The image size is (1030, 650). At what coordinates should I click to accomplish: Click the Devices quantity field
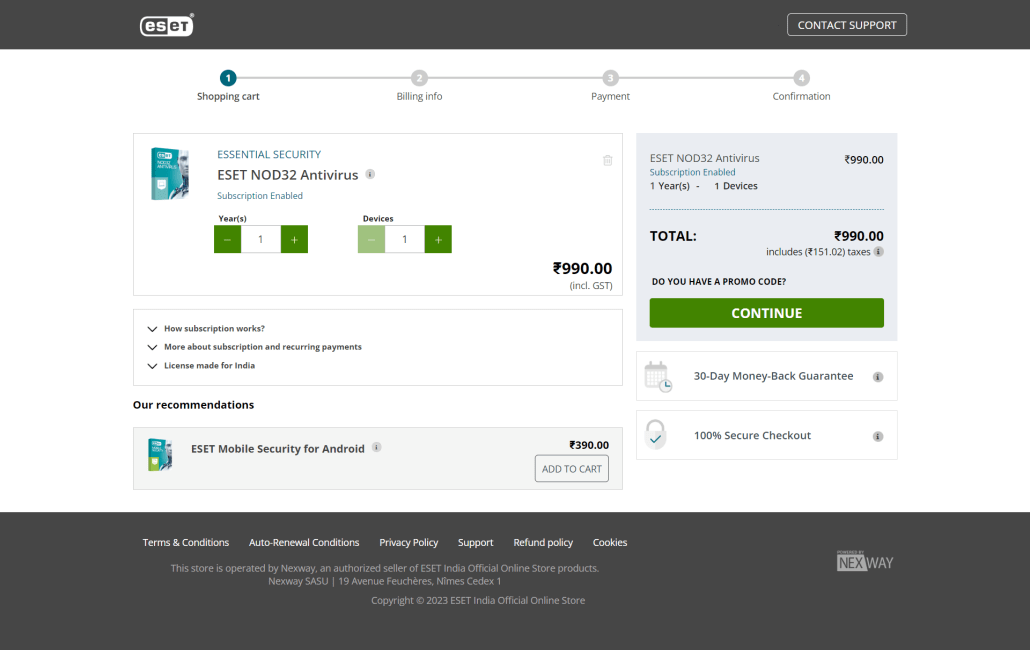point(405,240)
